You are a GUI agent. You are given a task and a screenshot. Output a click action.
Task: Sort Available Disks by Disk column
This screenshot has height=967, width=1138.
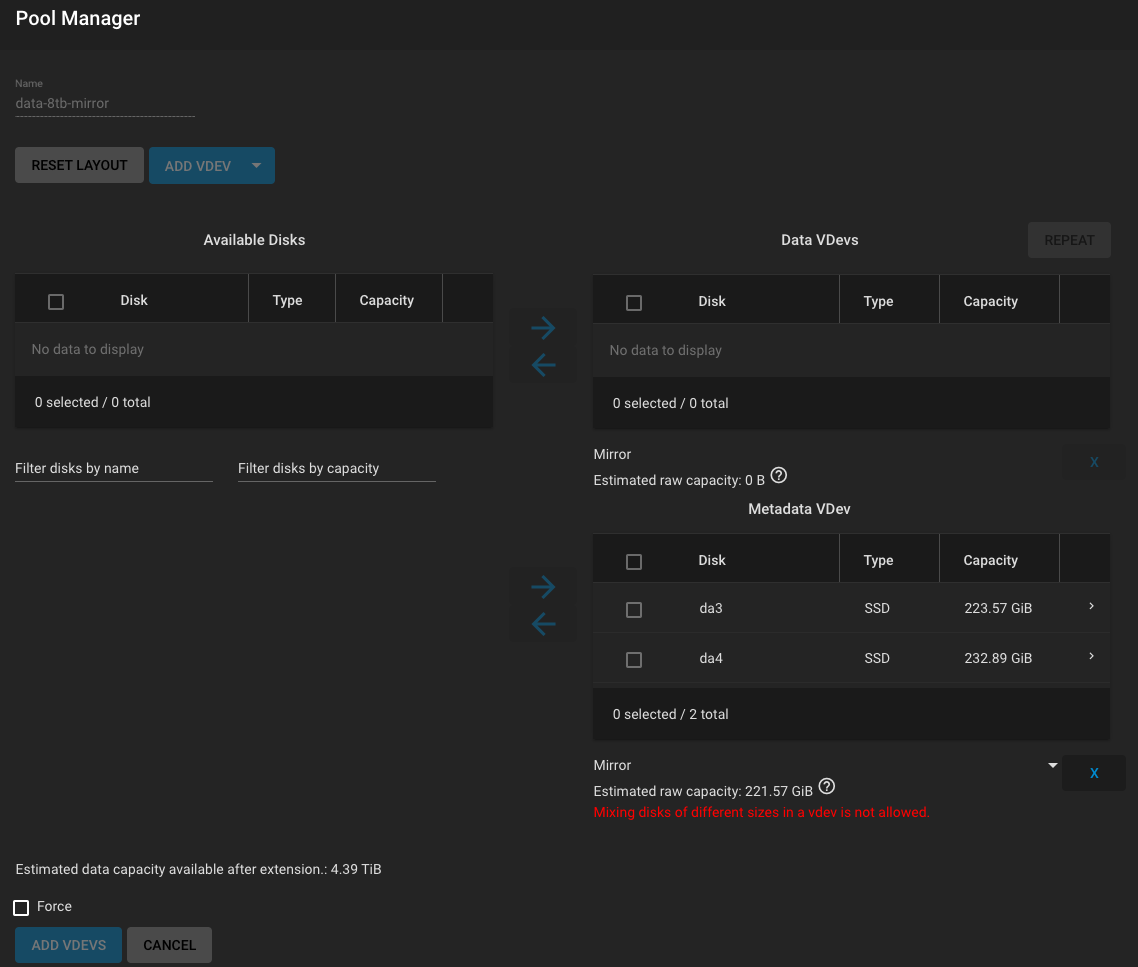tap(134, 300)
